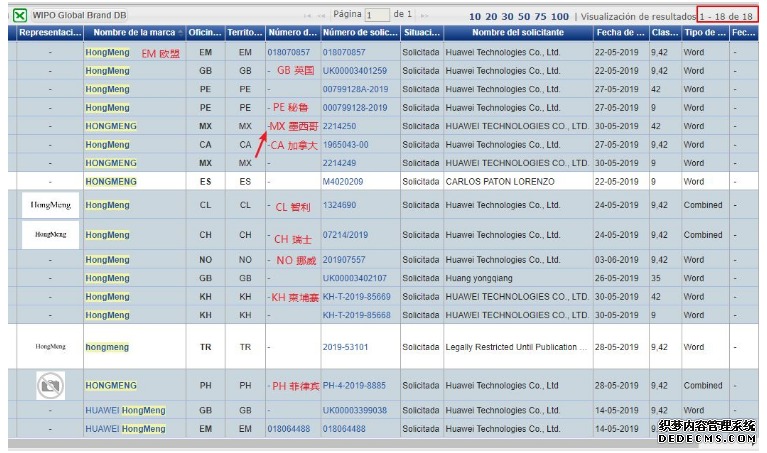
Task: Open HONGMENG brand link in PH row
Action: coord(111,385)
